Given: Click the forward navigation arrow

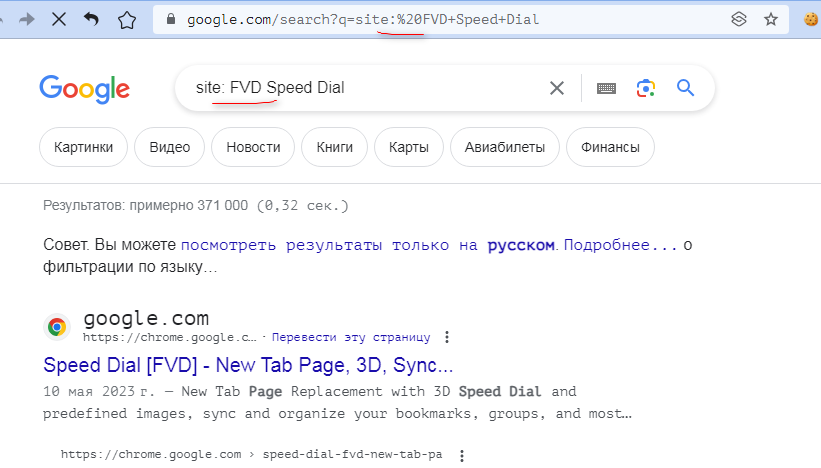Looking at the screenshot, I should pyautogui.click(x=26, y=20).
